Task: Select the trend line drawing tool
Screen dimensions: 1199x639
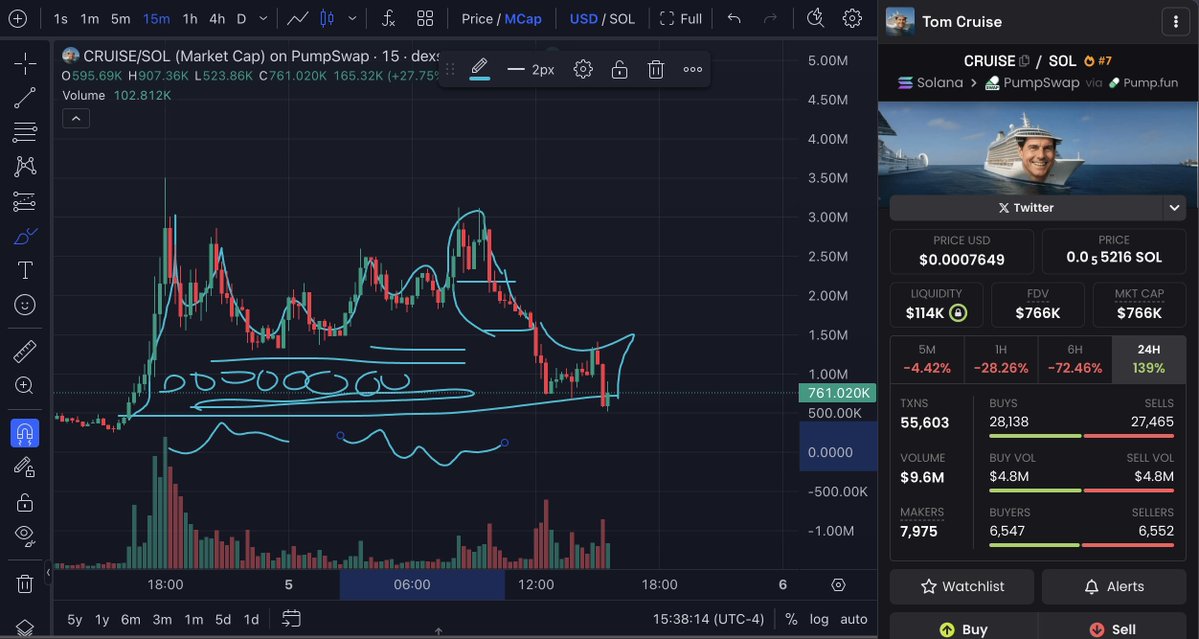Action: 24,98
